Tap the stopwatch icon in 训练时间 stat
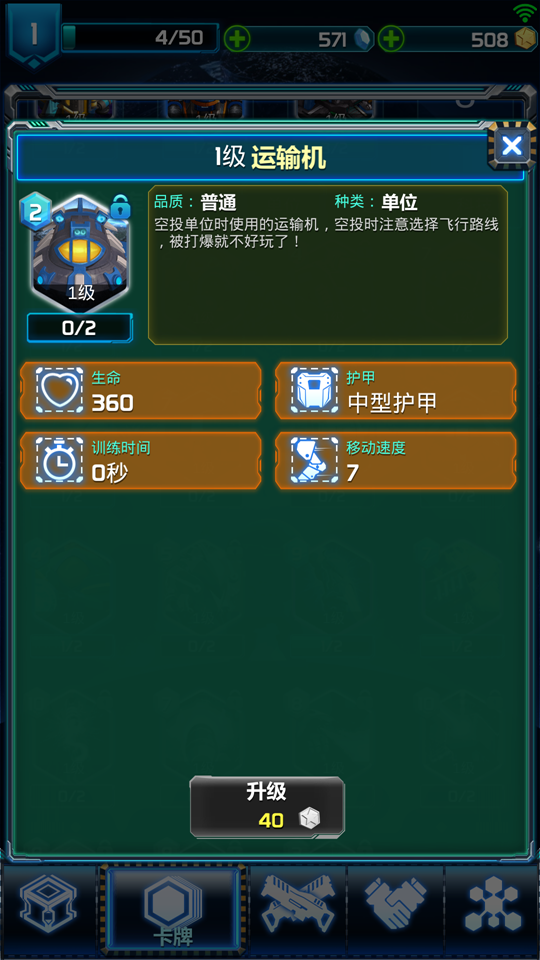540x960 pixels. (59, 460)
